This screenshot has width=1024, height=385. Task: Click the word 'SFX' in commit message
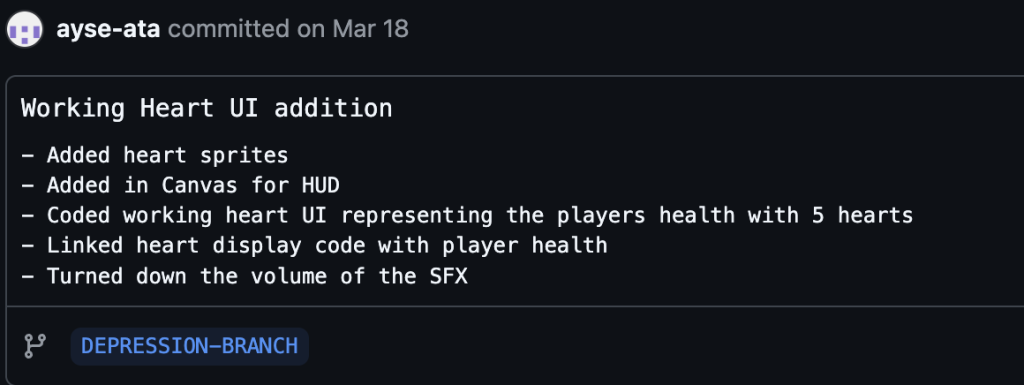[449, 275]
